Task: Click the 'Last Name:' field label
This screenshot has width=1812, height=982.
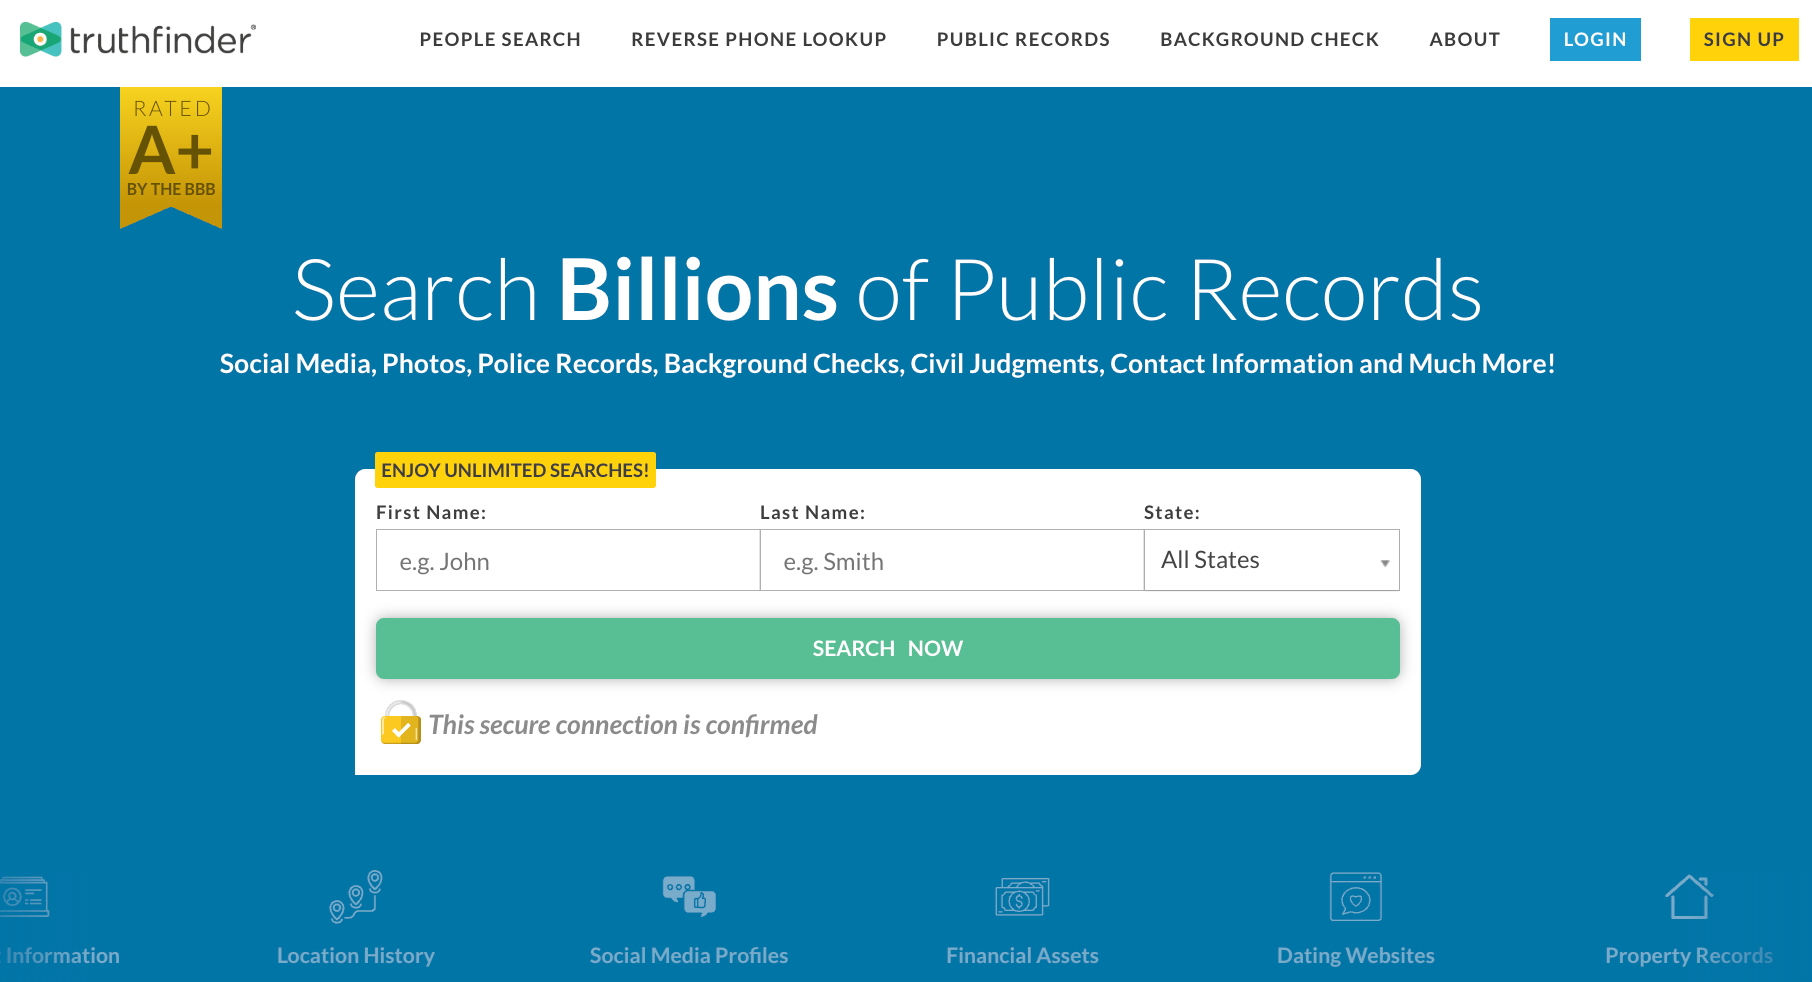Action: (813, 512)
